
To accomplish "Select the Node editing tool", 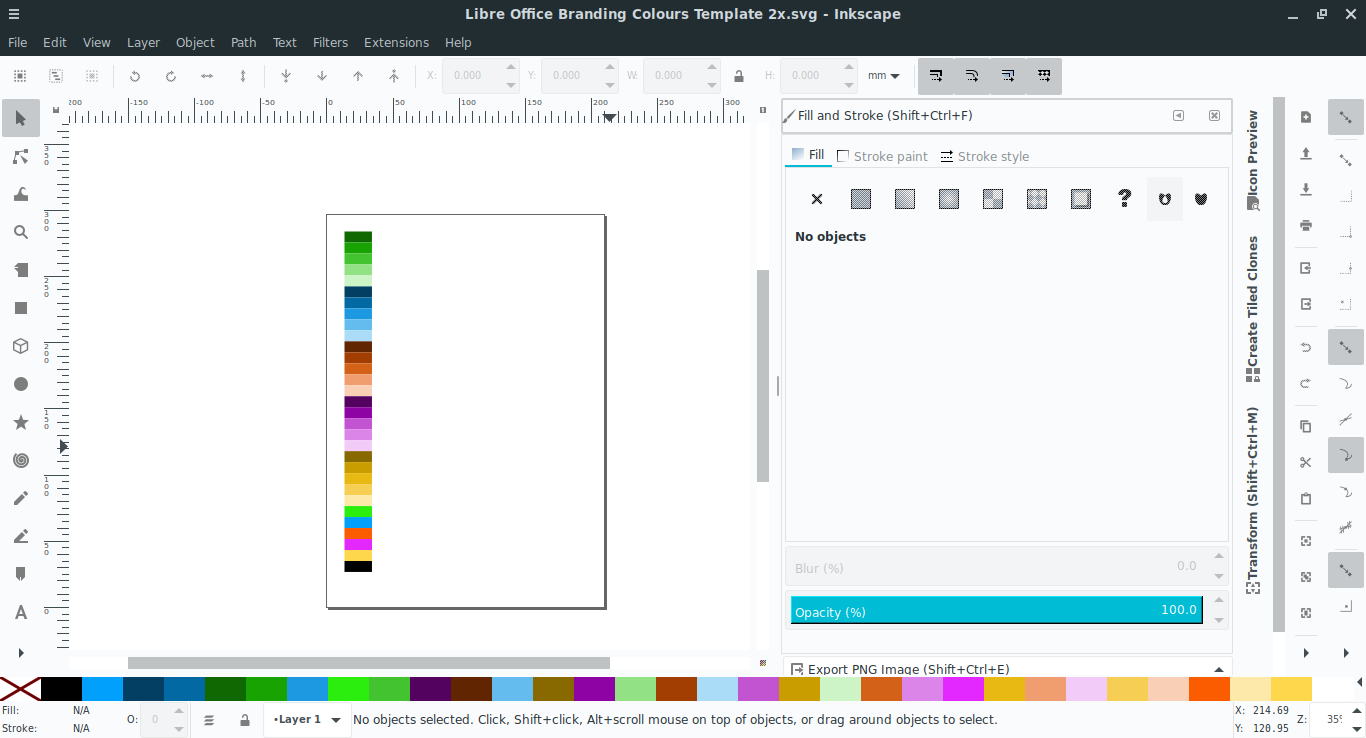I will point(20,156).
